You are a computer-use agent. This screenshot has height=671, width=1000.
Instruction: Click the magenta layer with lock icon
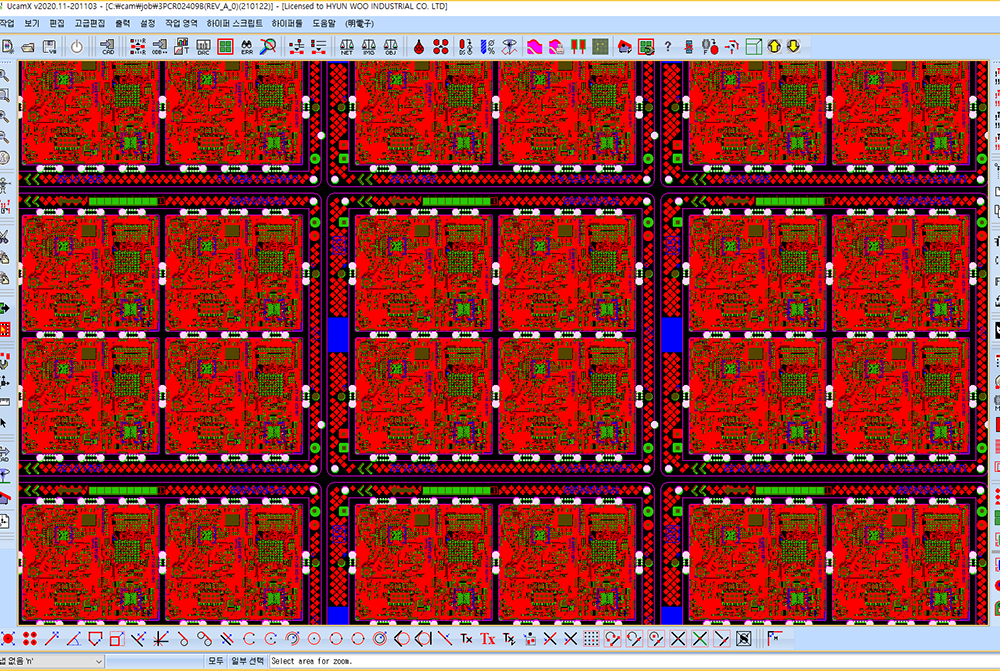coord(556,47)
